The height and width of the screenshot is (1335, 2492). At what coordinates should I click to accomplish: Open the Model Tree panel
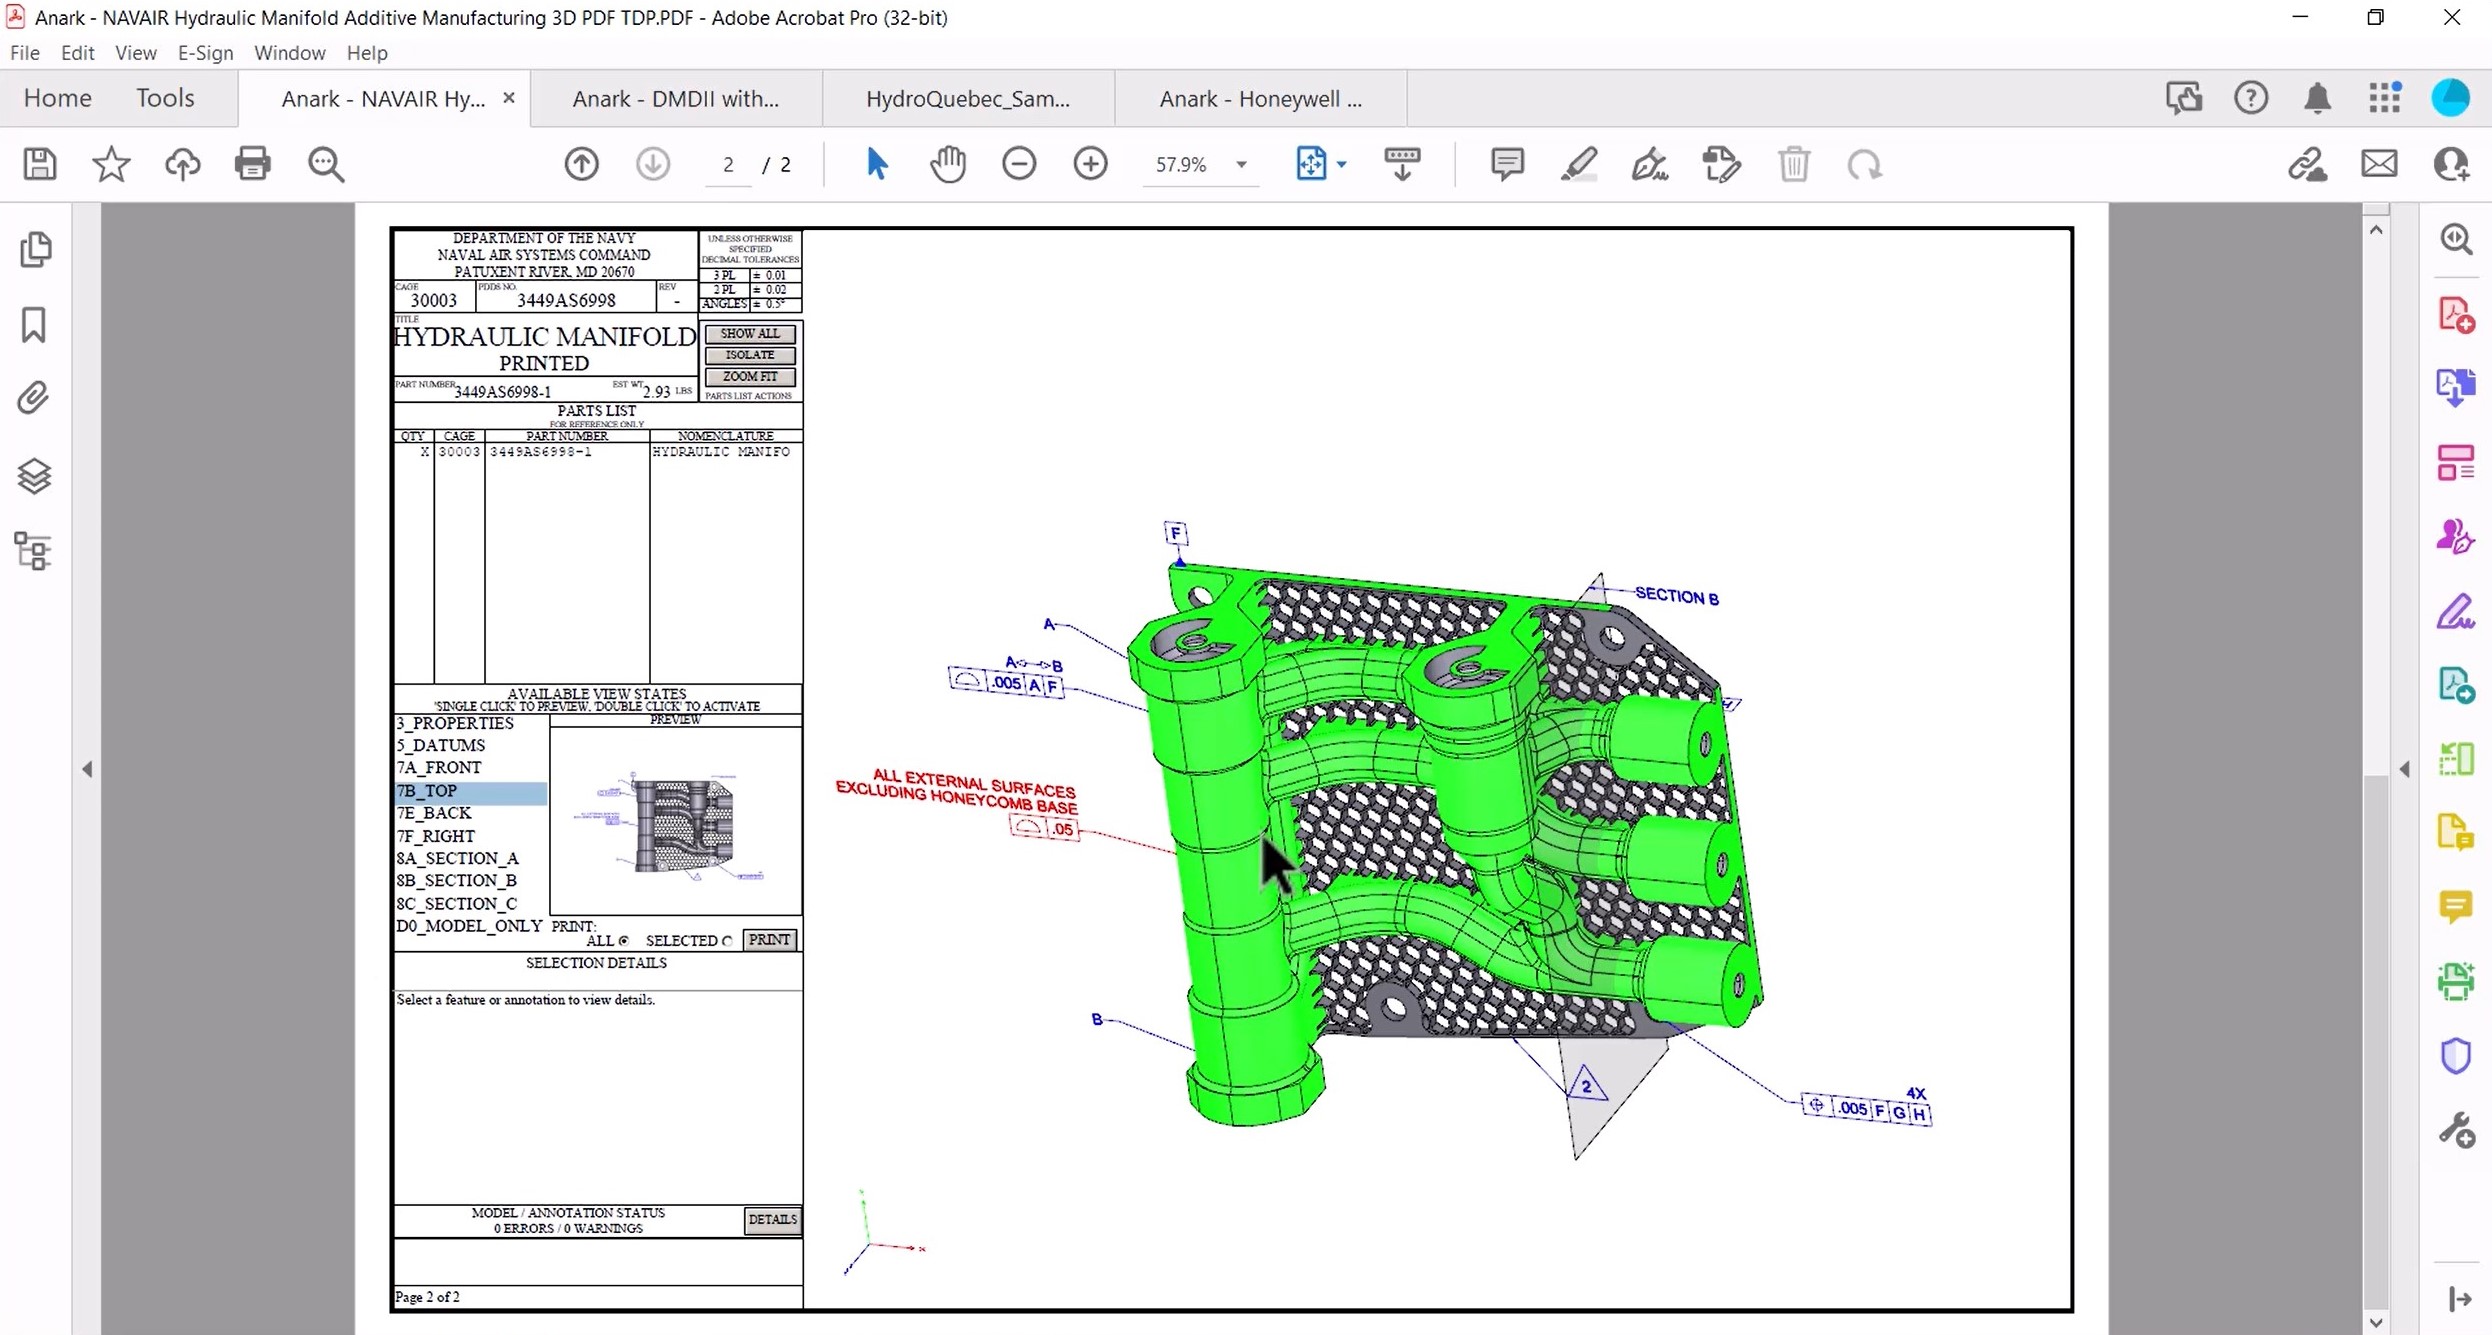coord(33,551)
